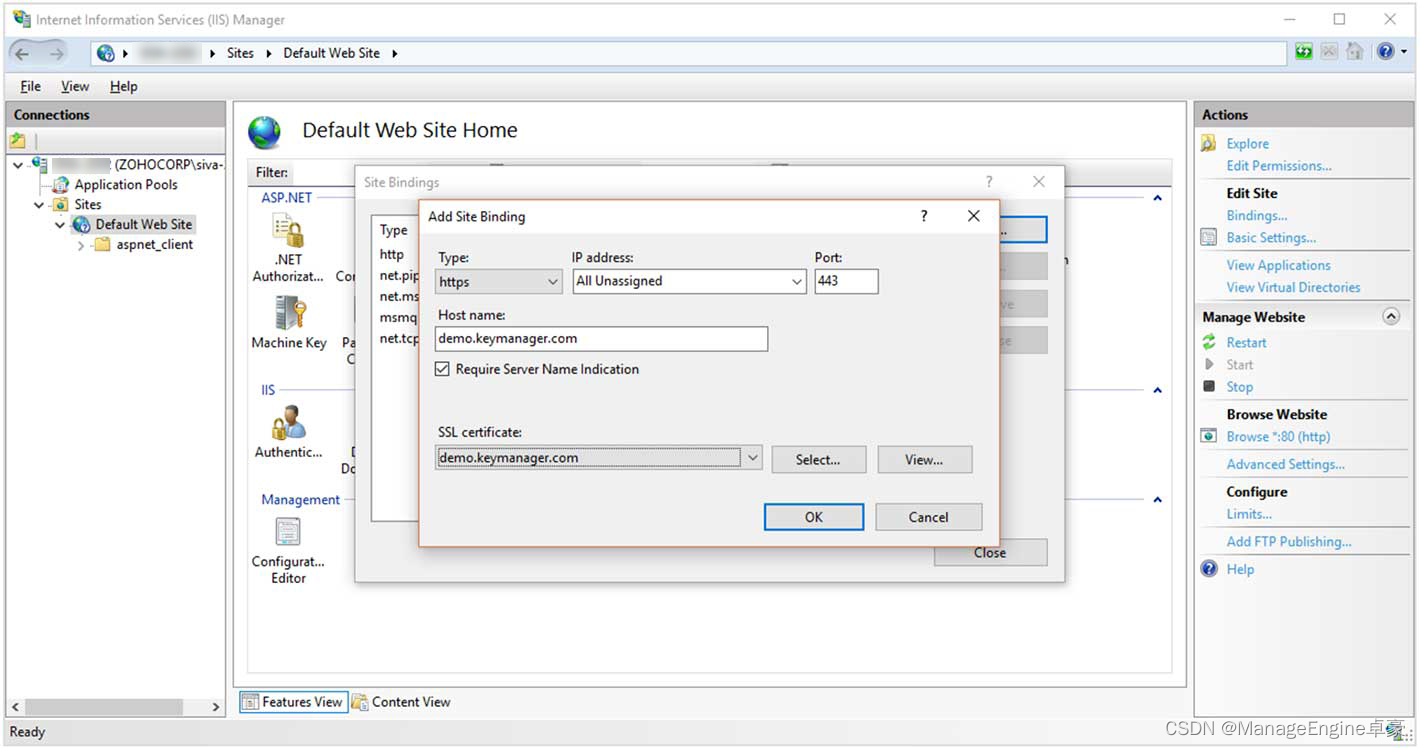Click the Restart website icon

pos(1209,342)
